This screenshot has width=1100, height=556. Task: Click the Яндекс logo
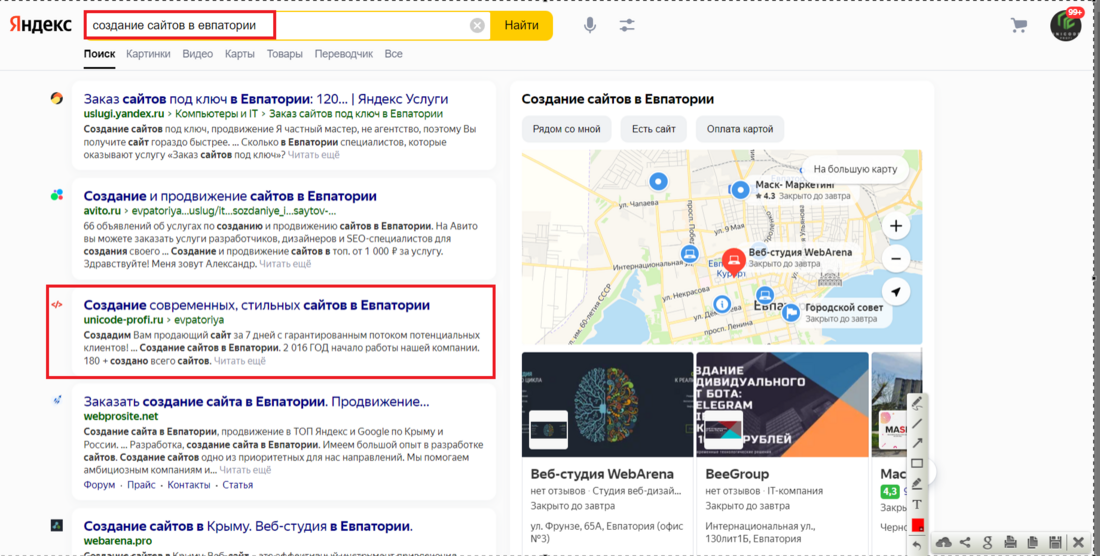coord(41,25)
